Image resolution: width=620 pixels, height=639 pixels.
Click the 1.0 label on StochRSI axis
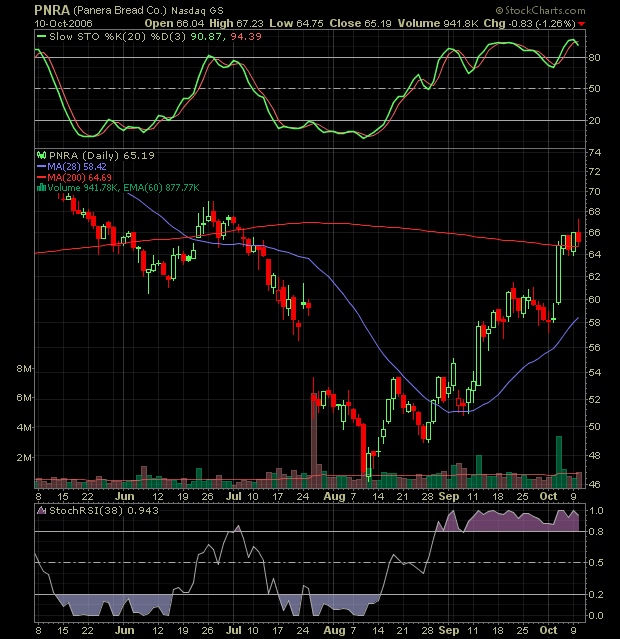[596, 511]
